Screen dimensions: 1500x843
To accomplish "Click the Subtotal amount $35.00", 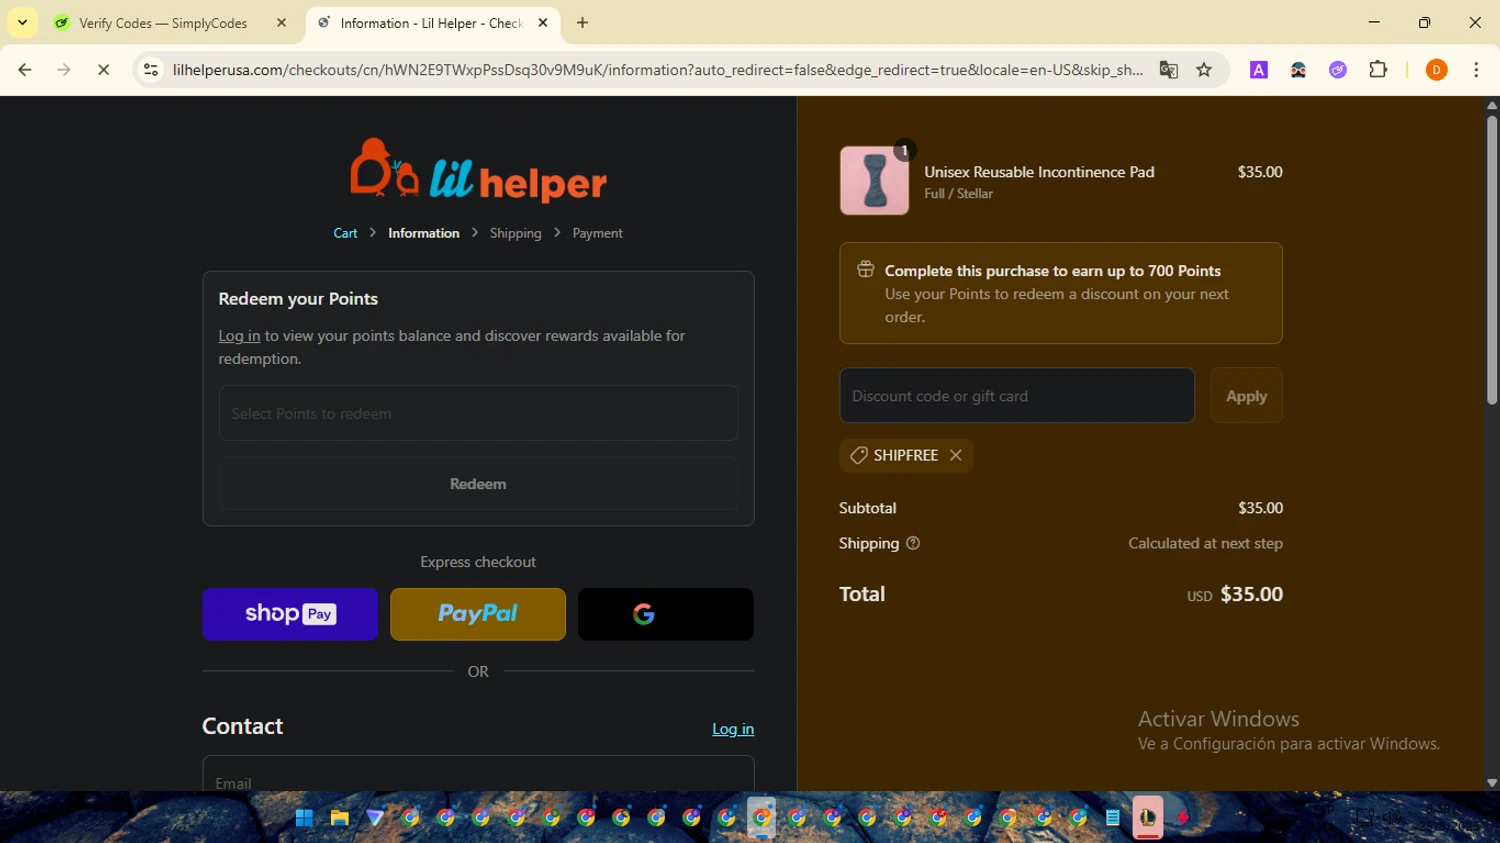I will pyautogui.click(x=1260, y=508).
